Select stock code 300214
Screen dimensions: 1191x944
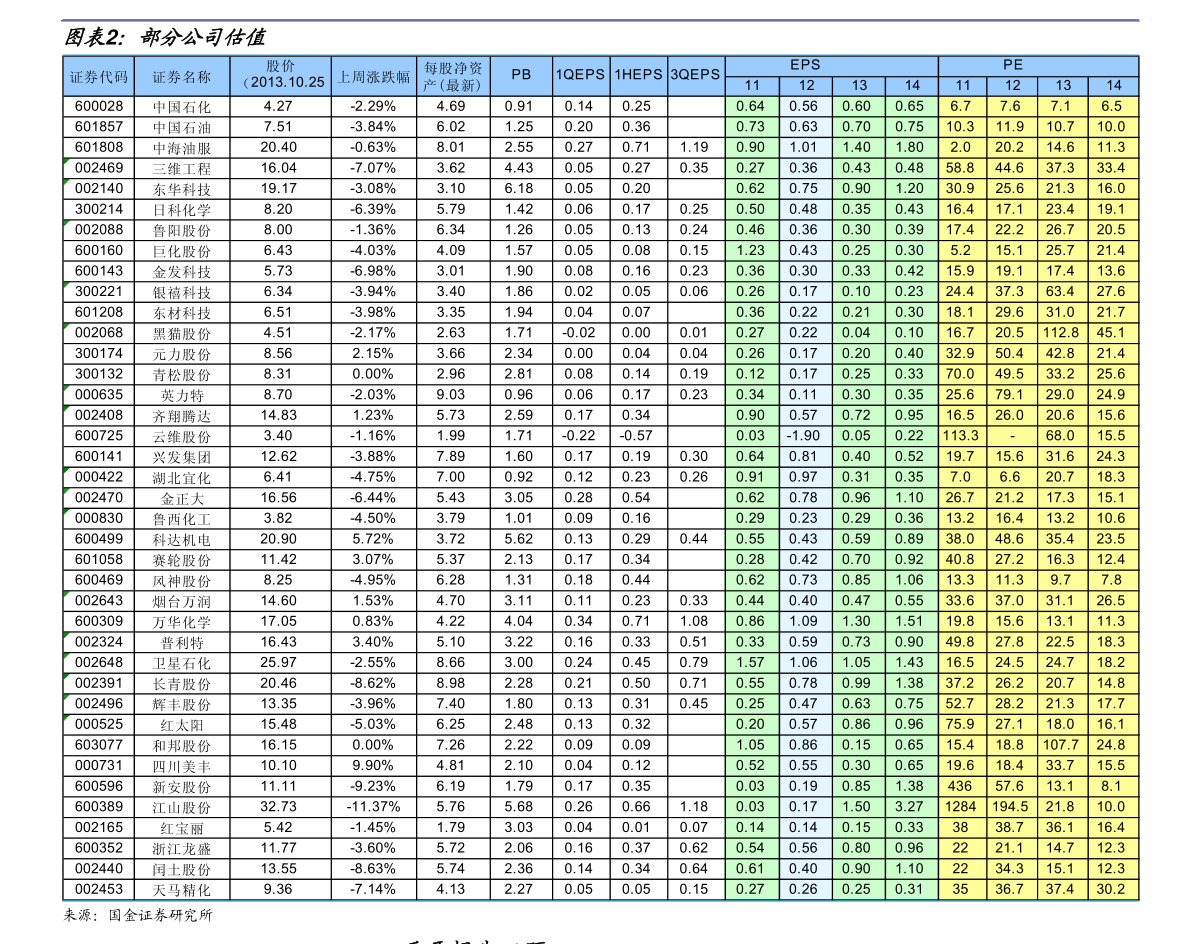coord(99,209)
